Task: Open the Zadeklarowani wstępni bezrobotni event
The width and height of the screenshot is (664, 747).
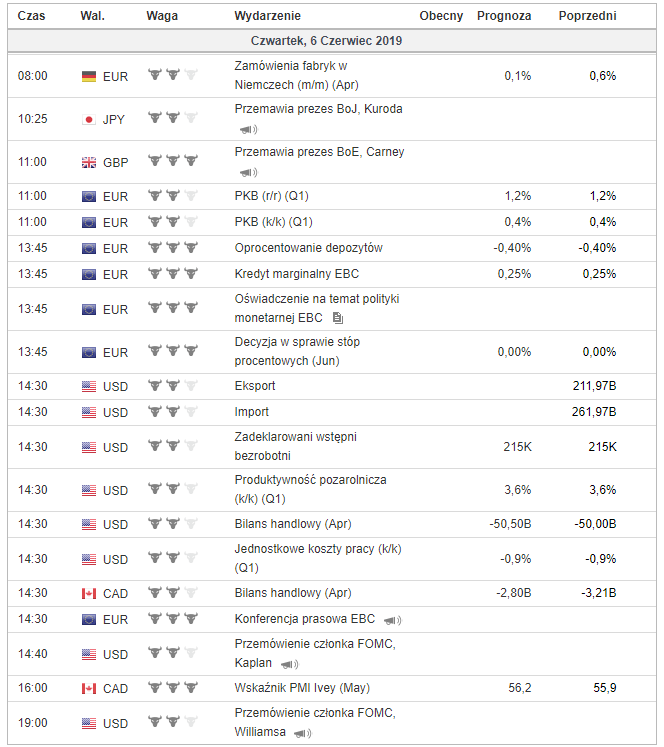Action: 295,446
